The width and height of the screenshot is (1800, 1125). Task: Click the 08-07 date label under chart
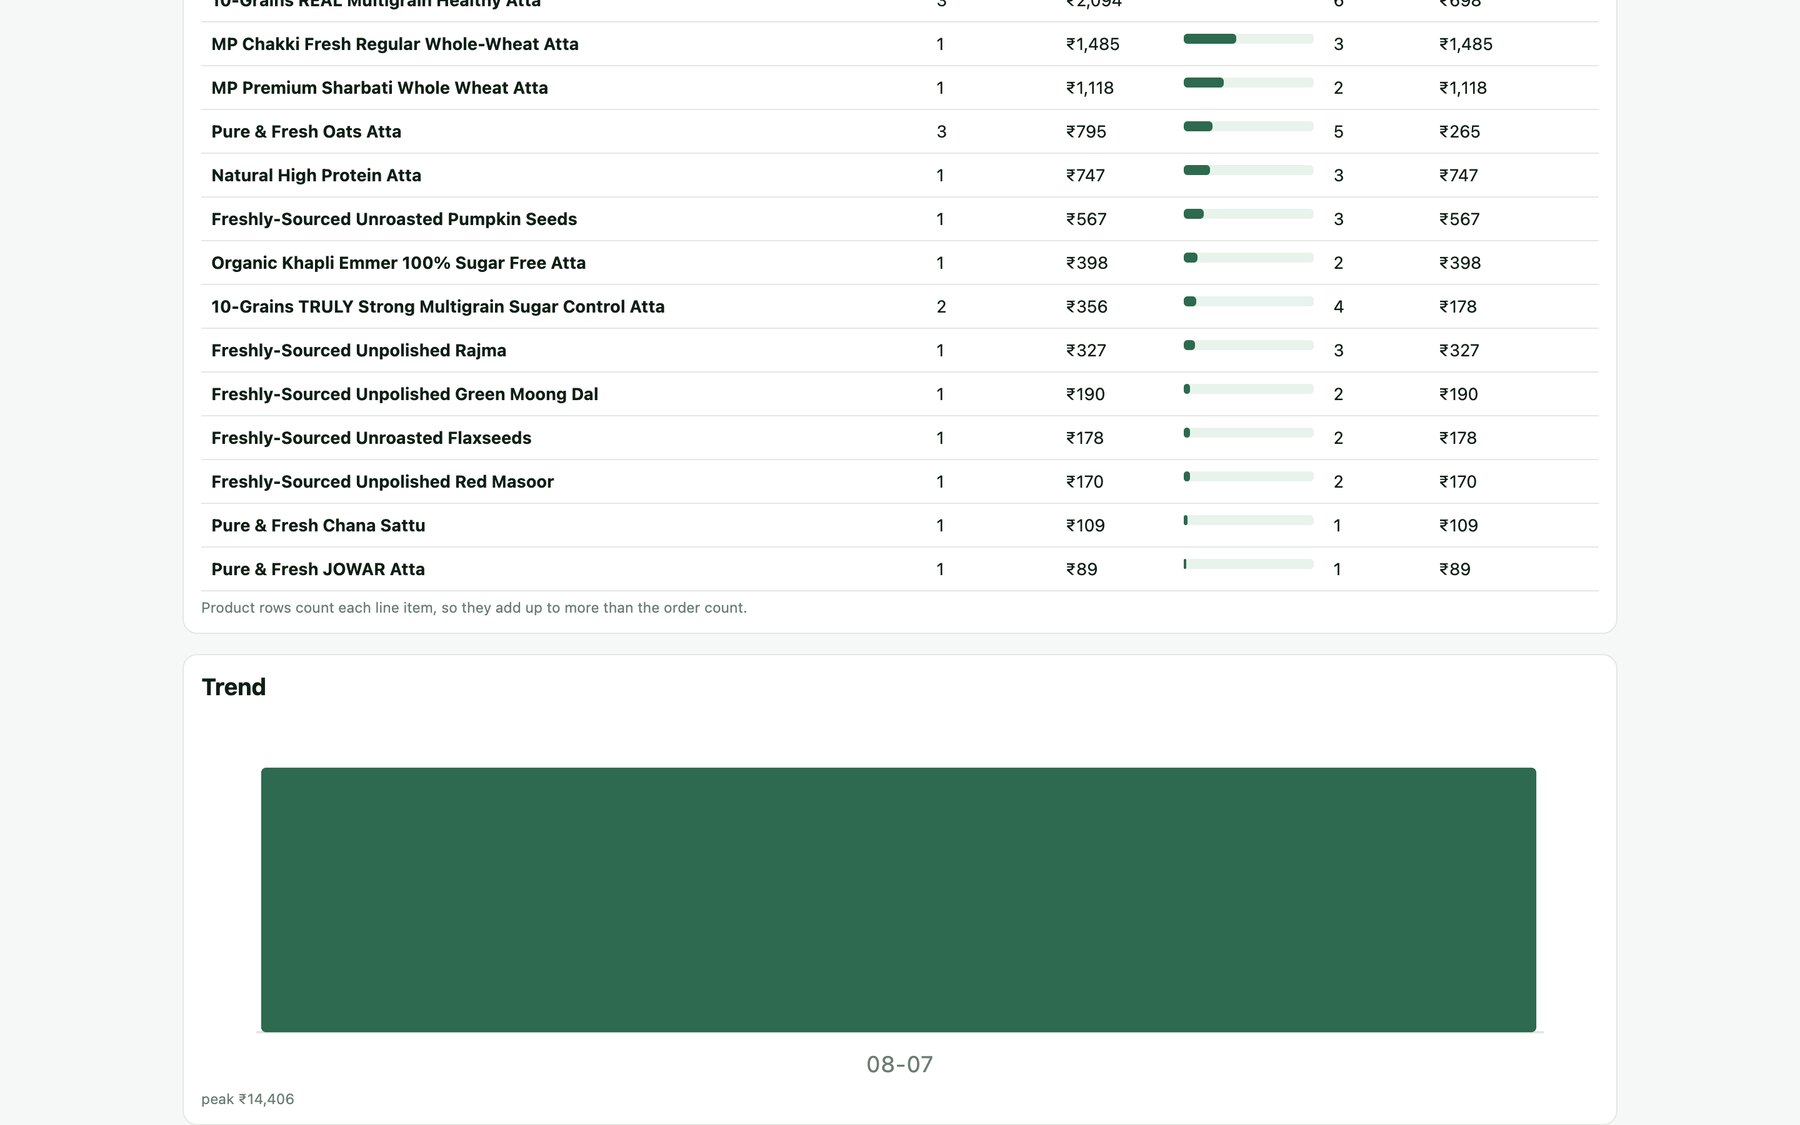tap(899, 1065)
